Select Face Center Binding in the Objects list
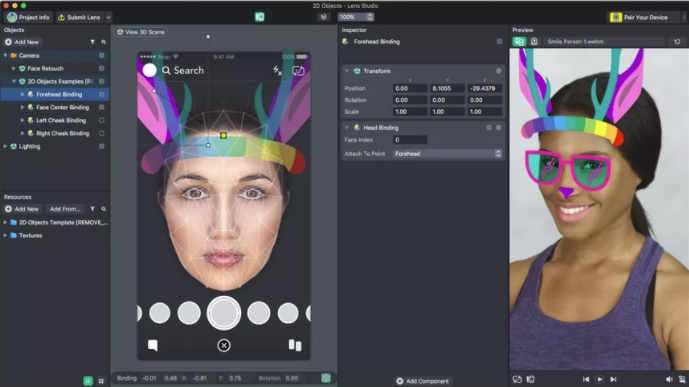The height and width of the screenshot is (387, 689). point(62,107)
